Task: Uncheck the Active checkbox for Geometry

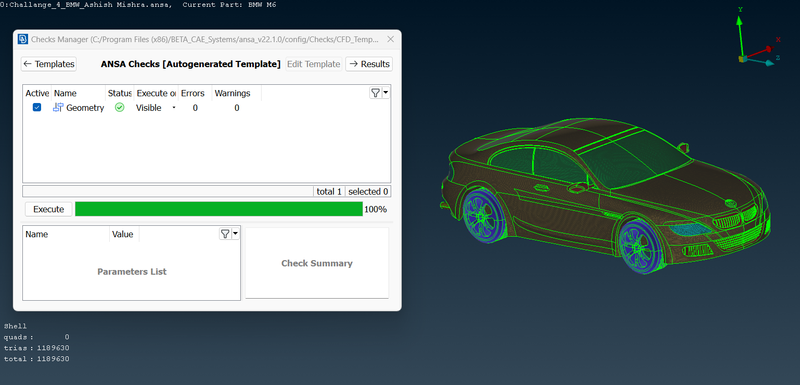Action: [x=37, y=108]
